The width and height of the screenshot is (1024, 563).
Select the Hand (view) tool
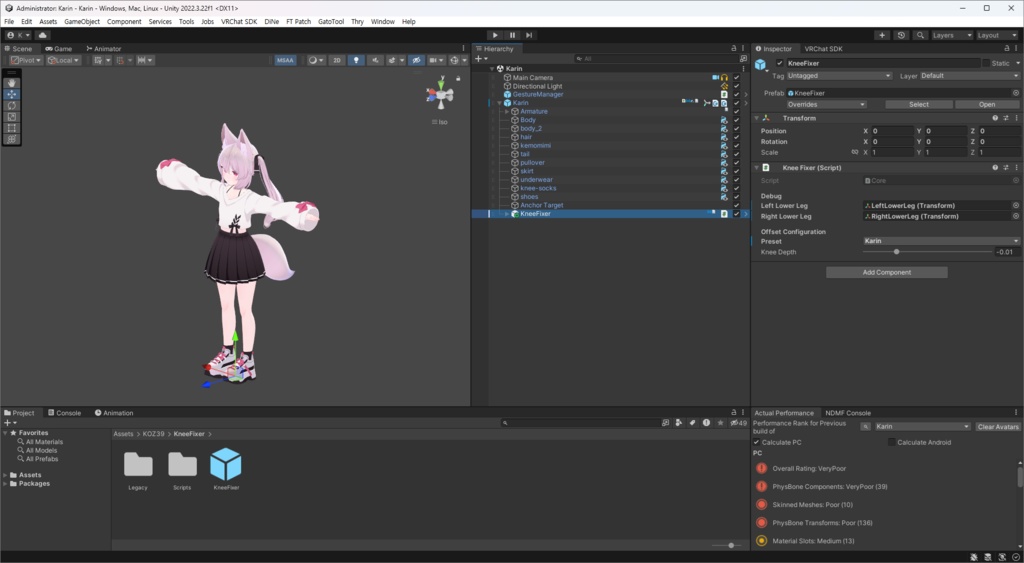11,83
